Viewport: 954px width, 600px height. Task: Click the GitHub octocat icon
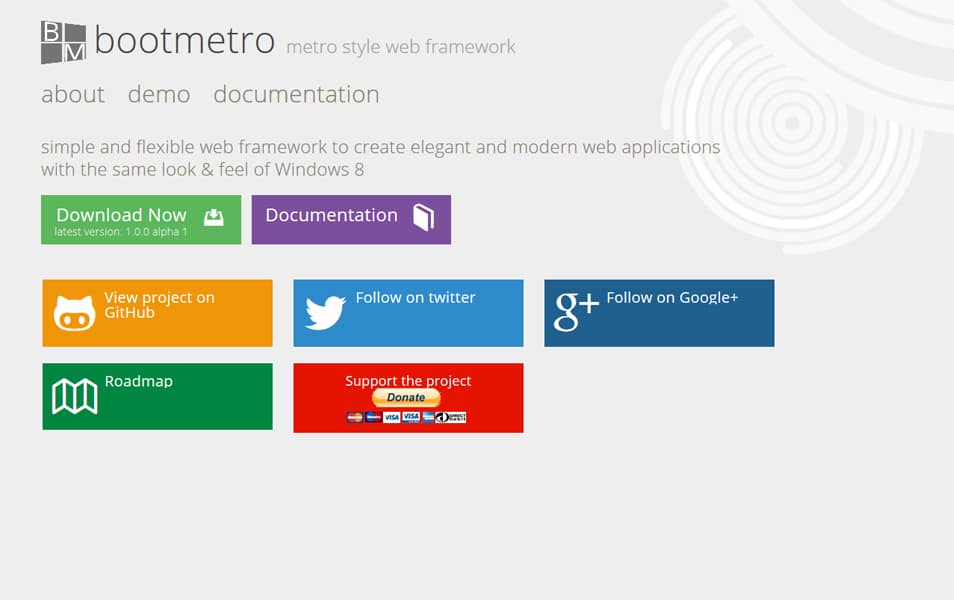[74, 313]
